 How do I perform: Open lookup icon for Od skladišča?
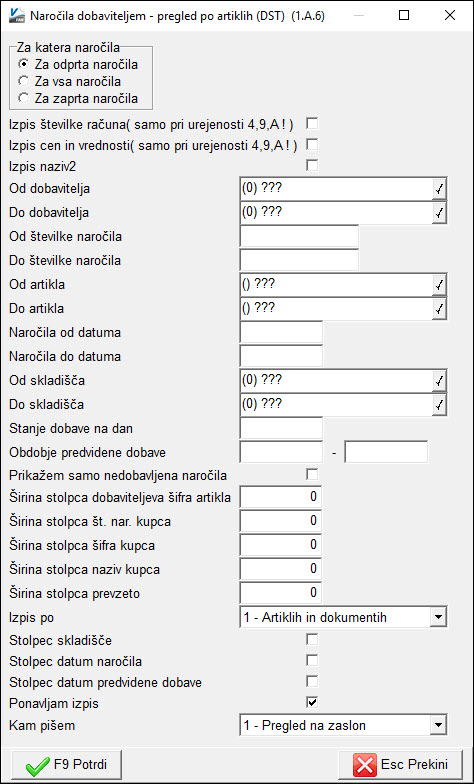[x=440, y=382]
